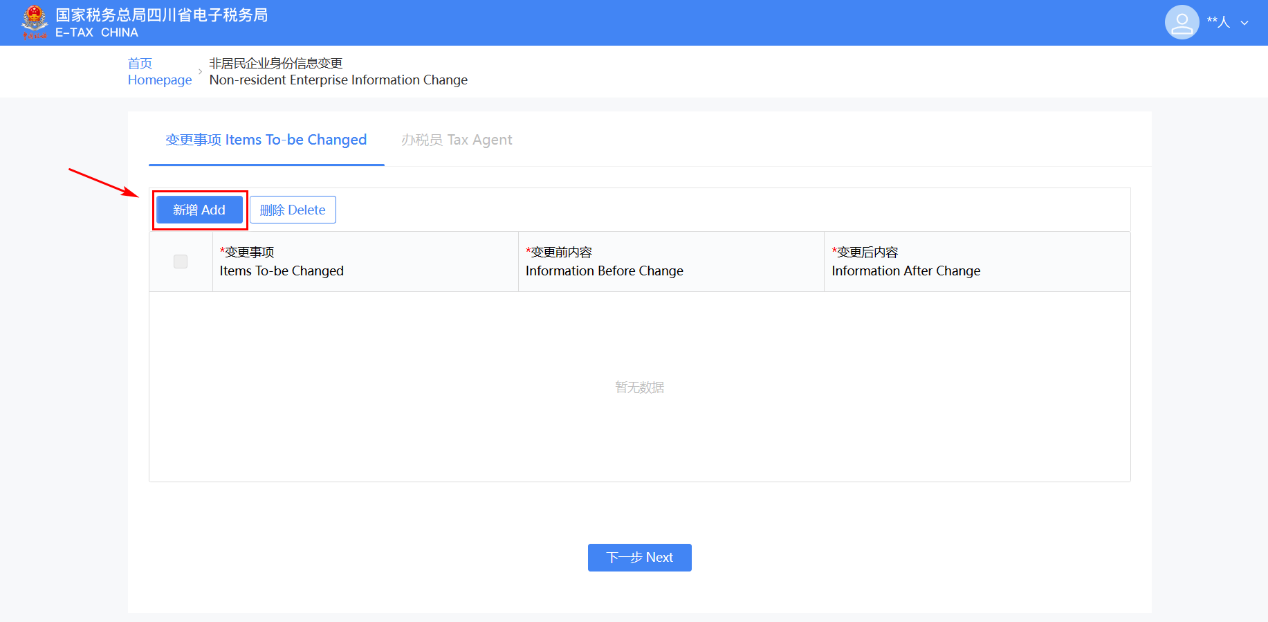Click the breadcrumb separator arrow
Image resolution: width=1268 pixels, height=622 pixels.
tap(200, 71)
